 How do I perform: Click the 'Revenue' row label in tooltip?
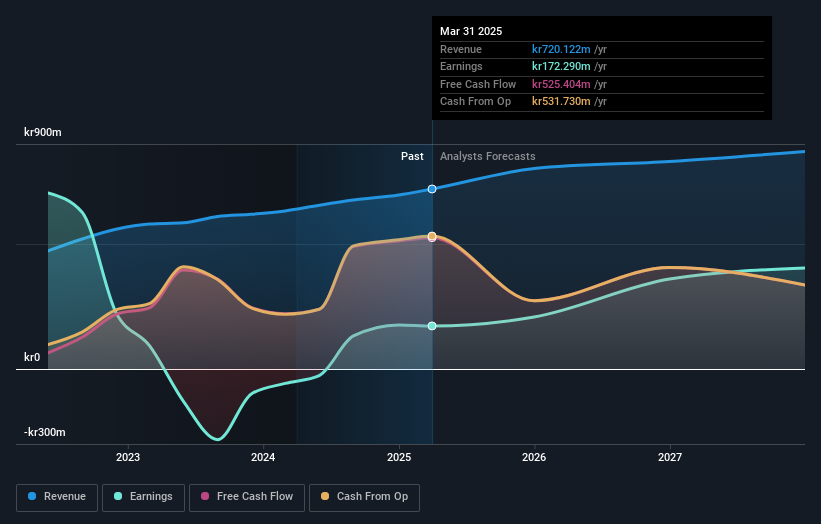click(x=461, y=49)
